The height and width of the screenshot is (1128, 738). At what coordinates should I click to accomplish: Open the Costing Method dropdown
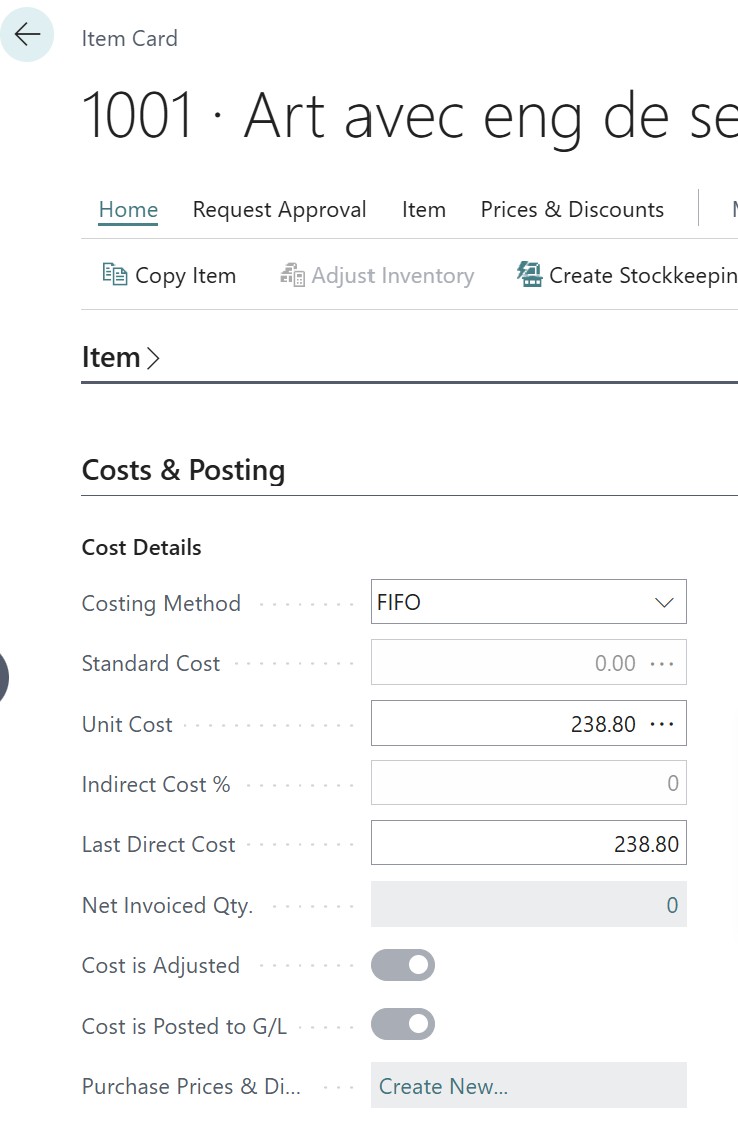pos(528,603)
